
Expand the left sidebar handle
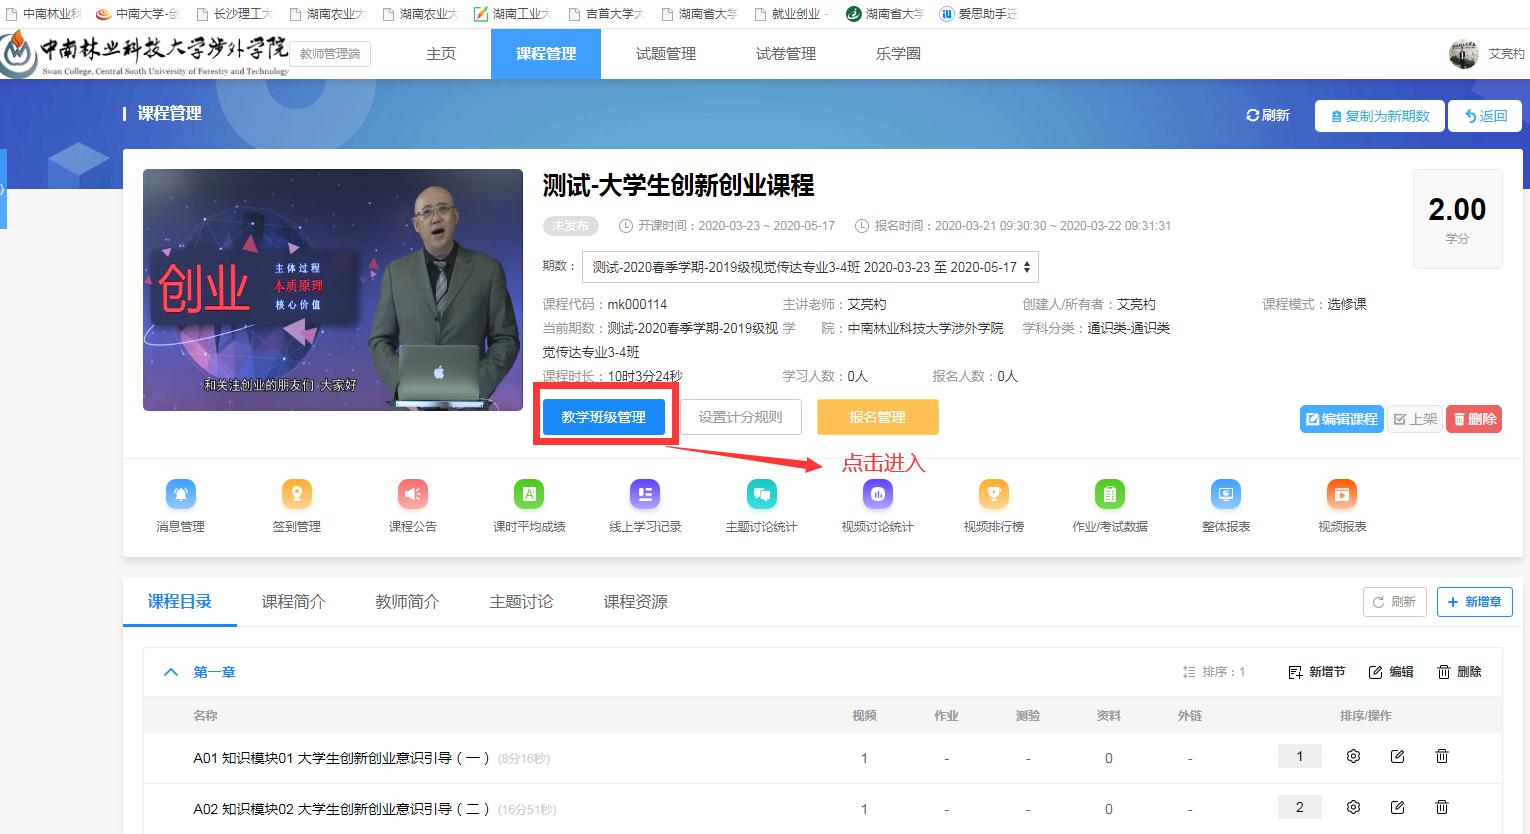[x=3, y=188]
